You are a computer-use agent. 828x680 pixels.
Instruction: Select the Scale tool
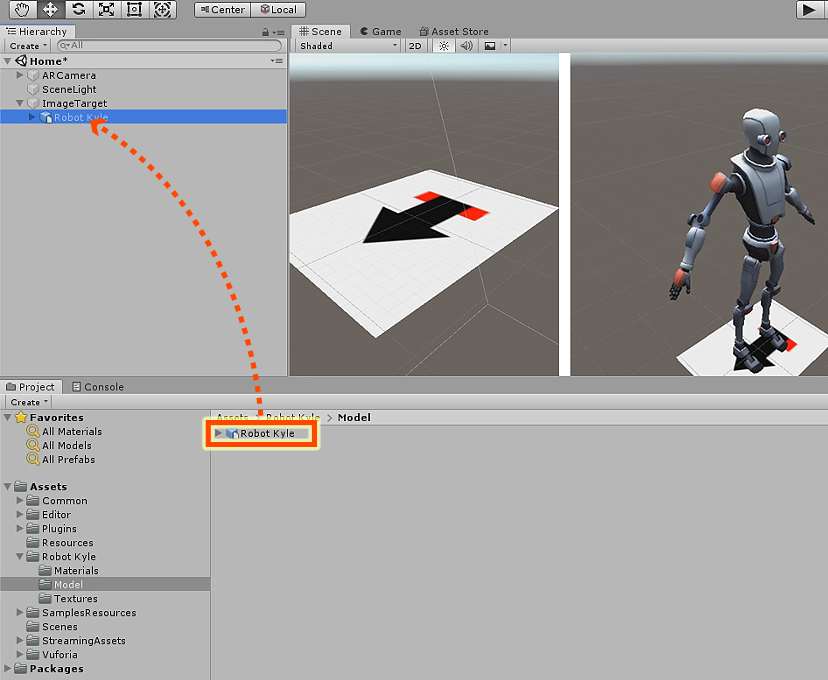107,10
